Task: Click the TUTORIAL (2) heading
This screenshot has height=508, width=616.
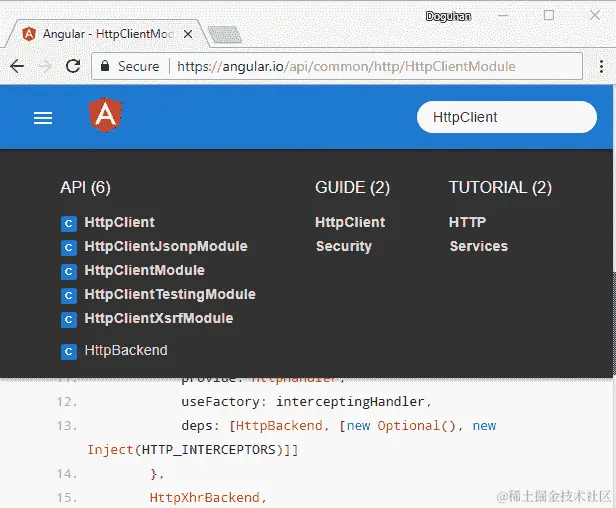Action: 500,187
